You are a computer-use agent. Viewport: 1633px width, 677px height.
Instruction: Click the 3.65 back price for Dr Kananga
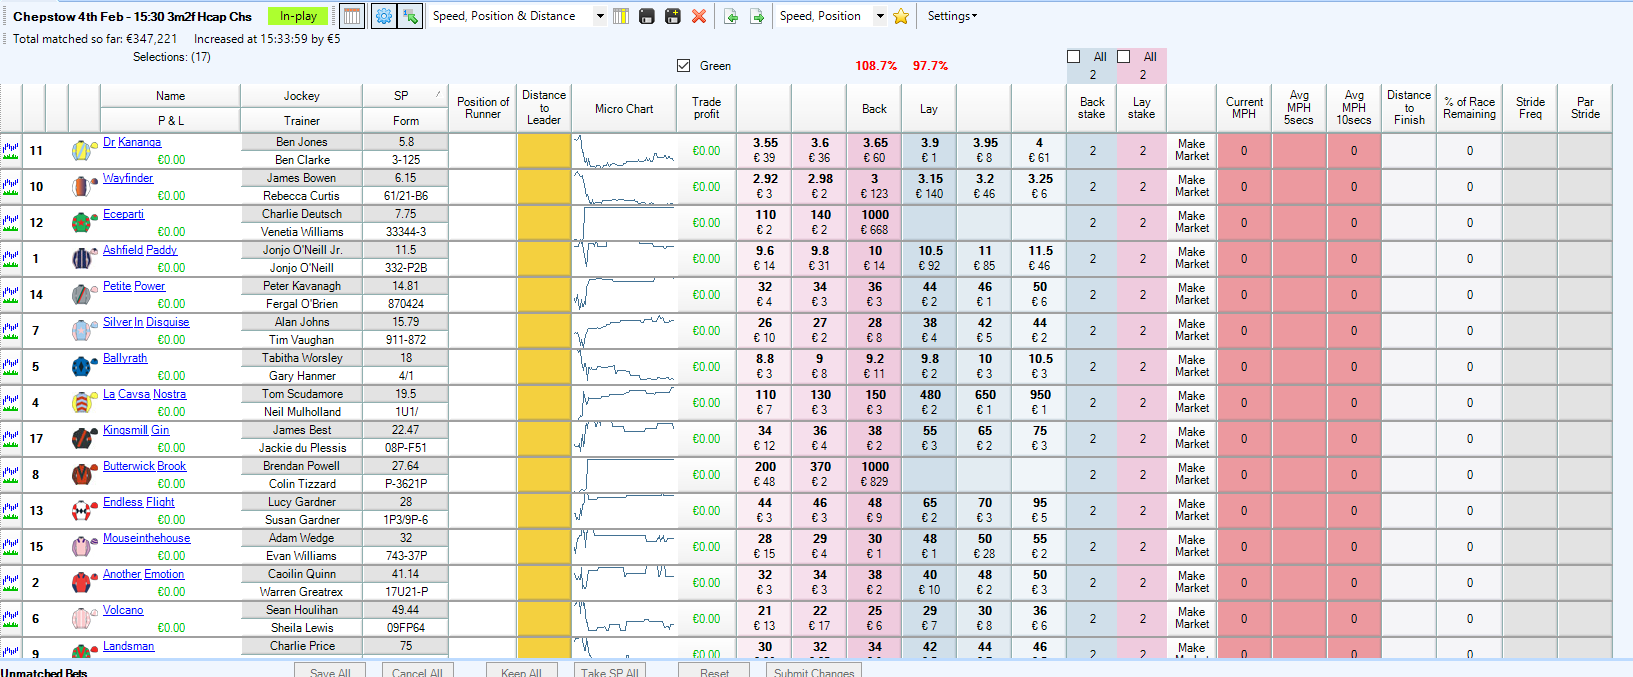tap(875, 150)
